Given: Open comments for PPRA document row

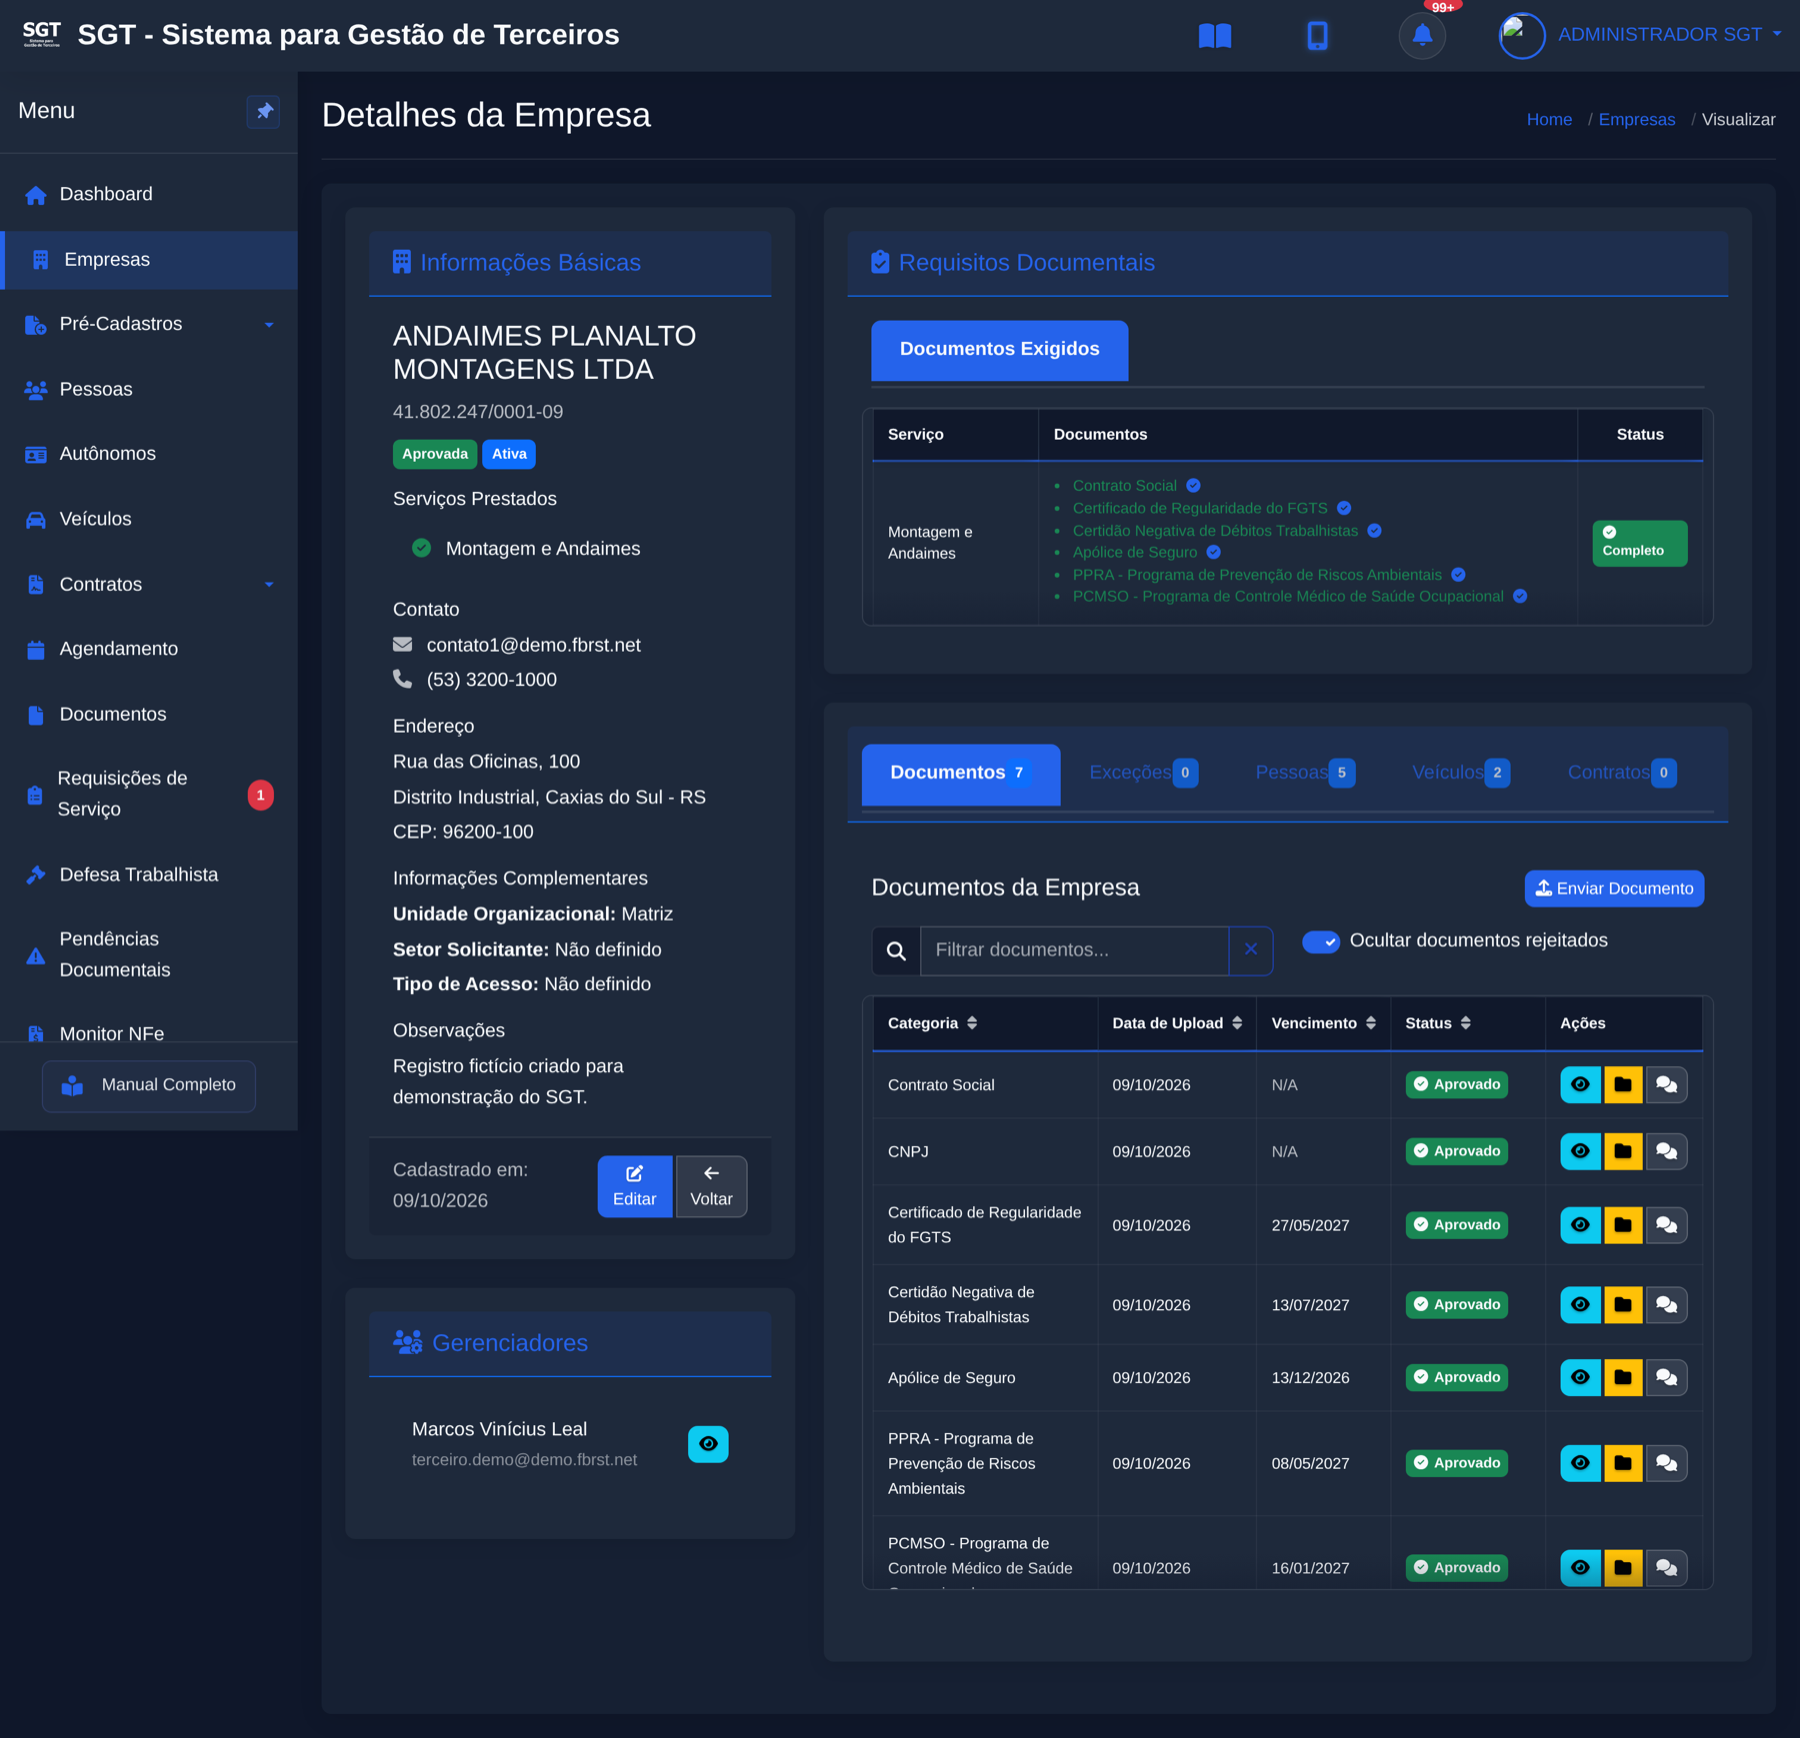Looking at the screenshot, I should click(x=1666, y=1463).
